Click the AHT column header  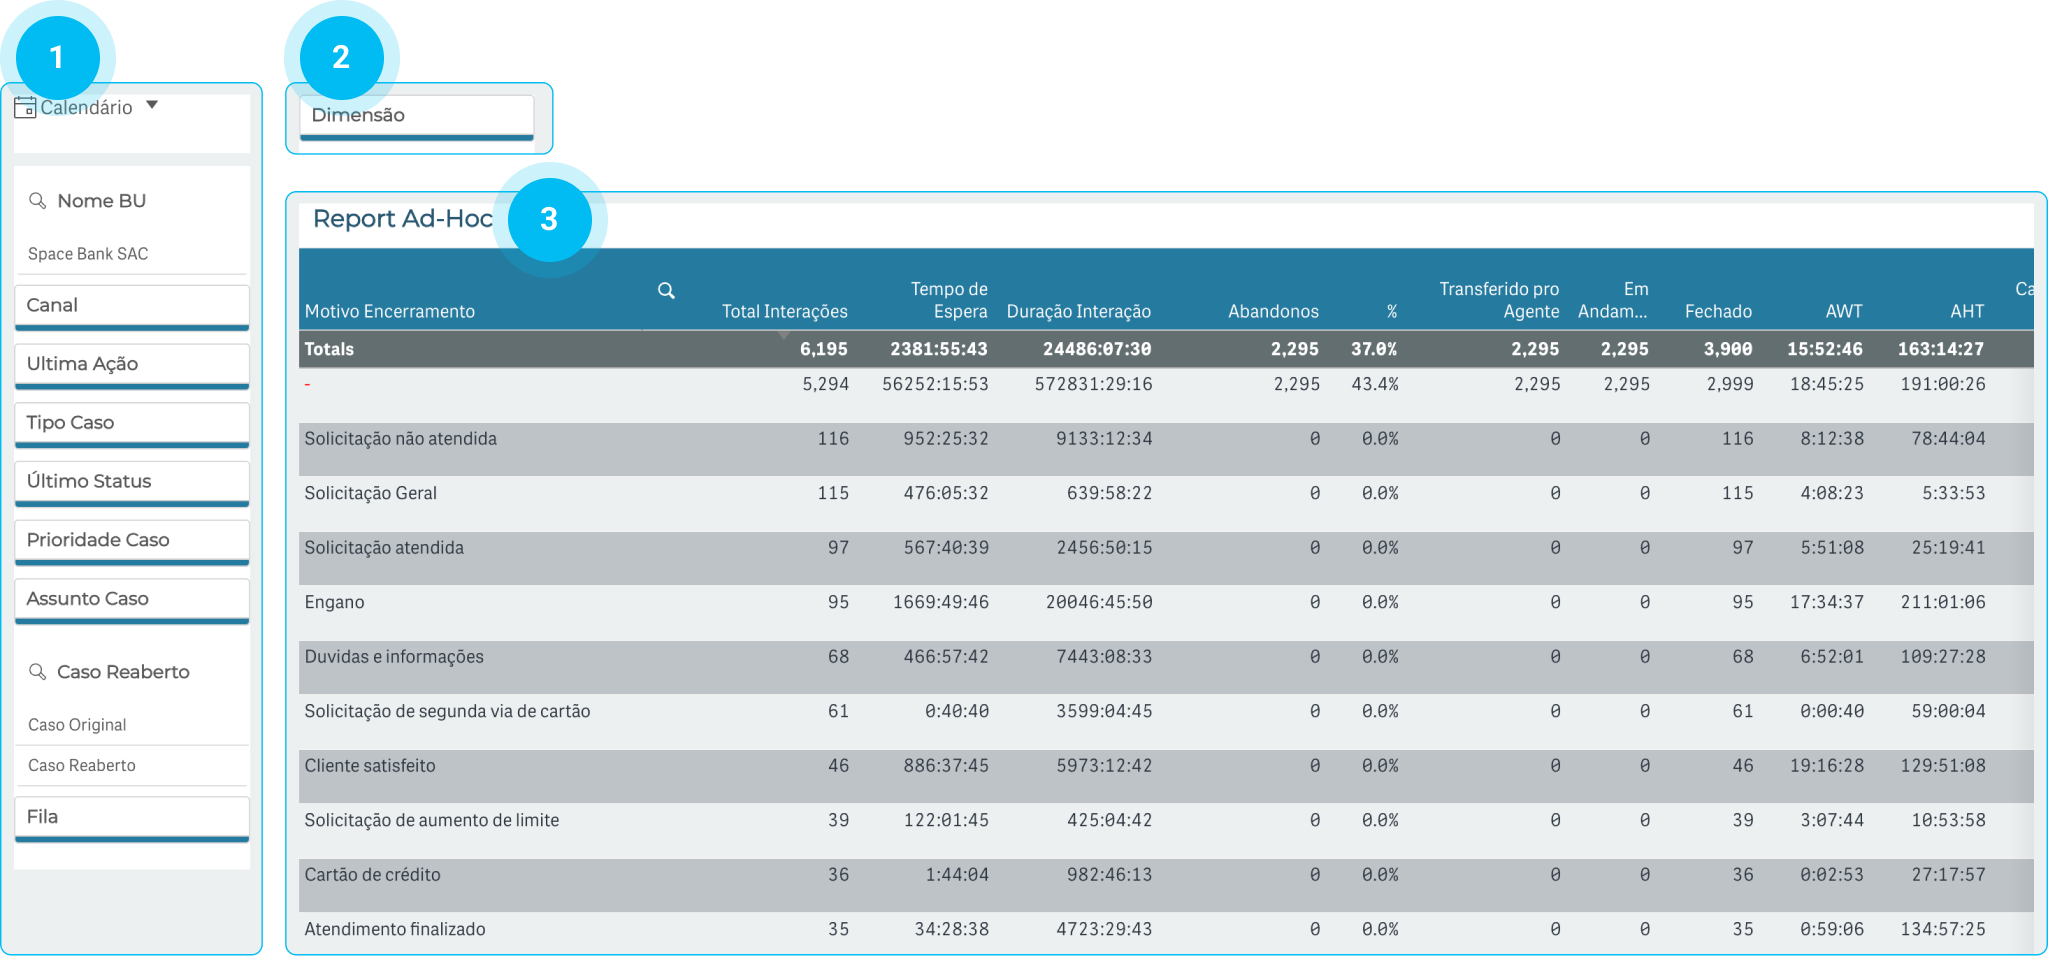pyautogui.click(x=1966, y=311)
